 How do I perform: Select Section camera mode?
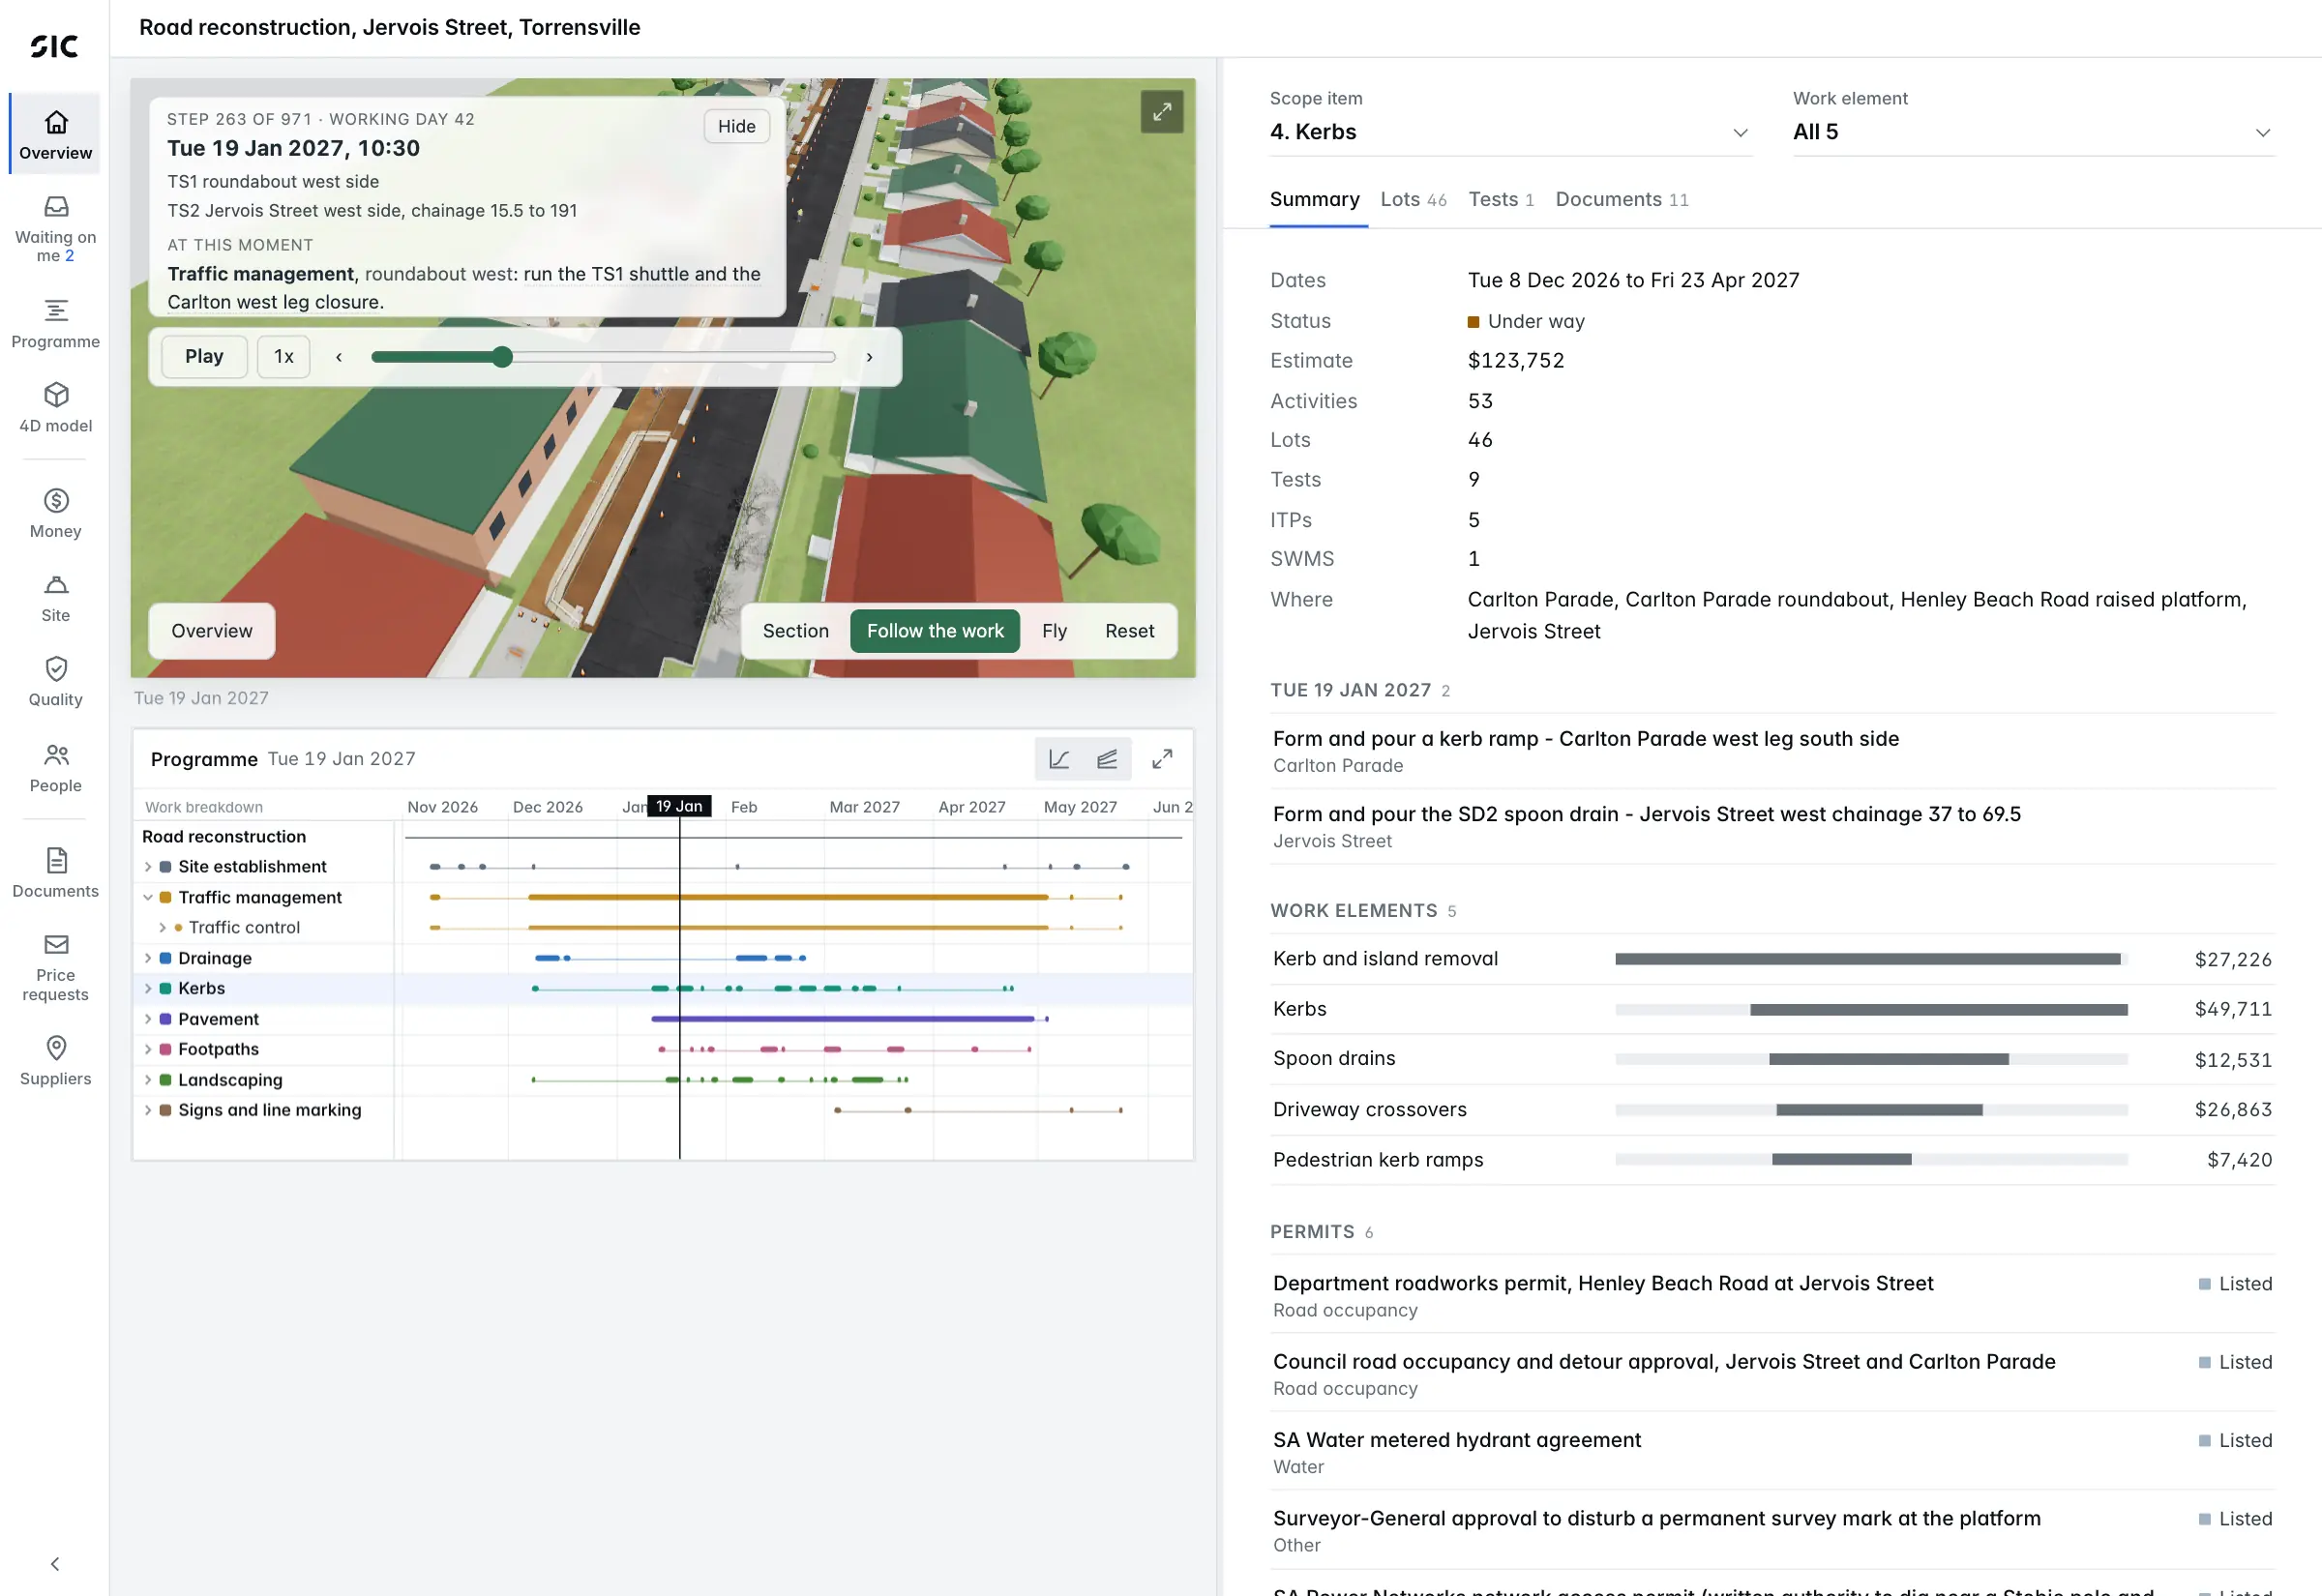click(796, 631)
